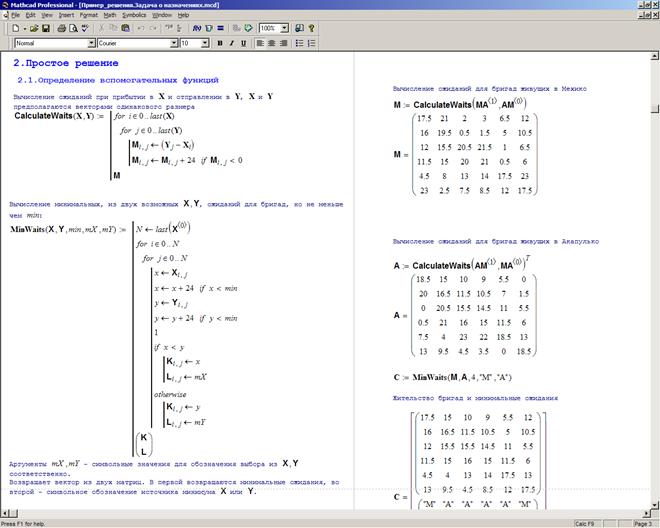Click the Paste clipboard icon
The image size is (660, 528).
(125, 28)
